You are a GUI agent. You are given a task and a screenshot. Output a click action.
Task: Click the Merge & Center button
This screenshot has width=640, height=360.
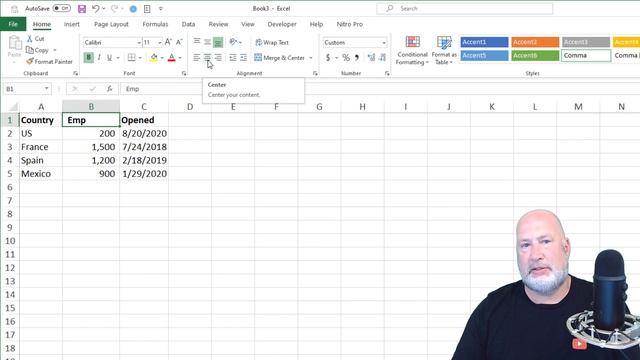pos(280,58)
